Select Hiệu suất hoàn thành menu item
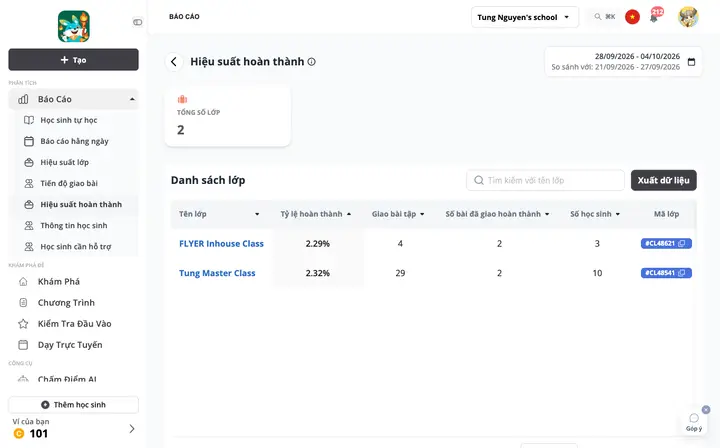The width and height of the screenshot is (720, 448). (x=73, y=205)
